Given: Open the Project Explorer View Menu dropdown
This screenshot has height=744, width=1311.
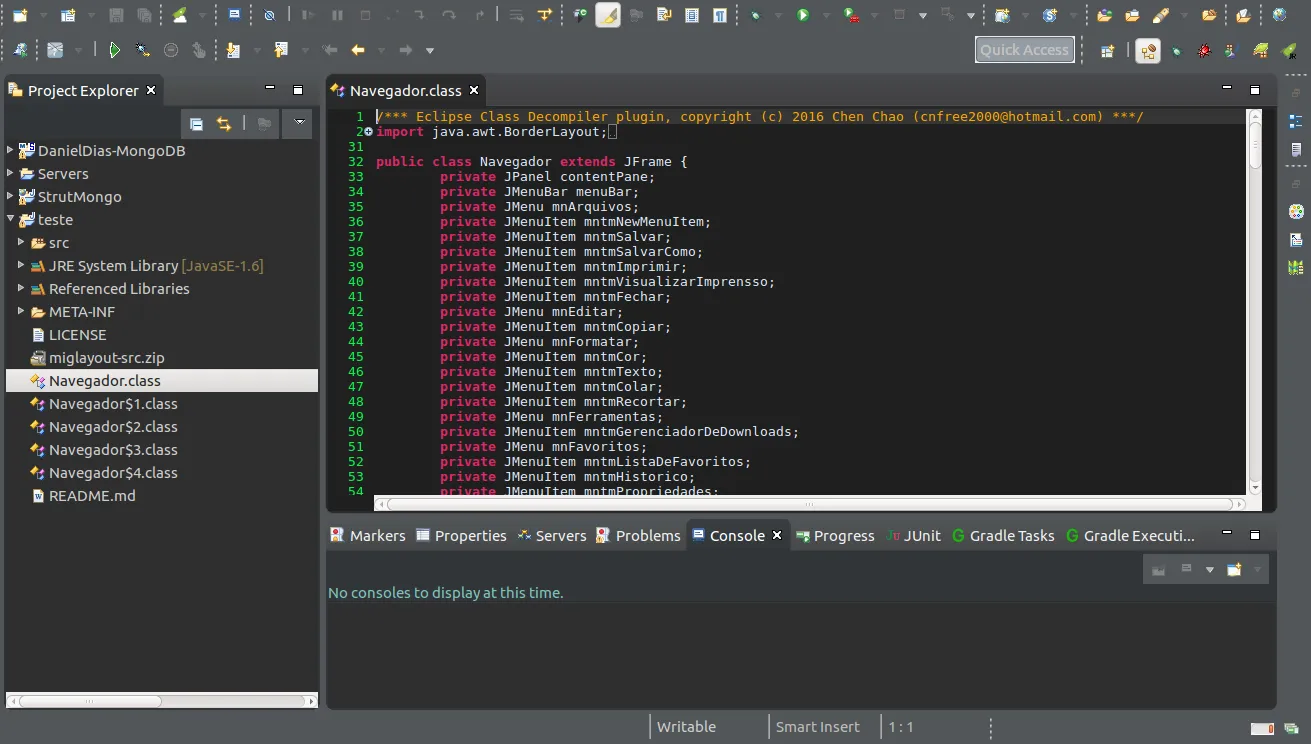Looking at the screenshot, I should point(297,124).
